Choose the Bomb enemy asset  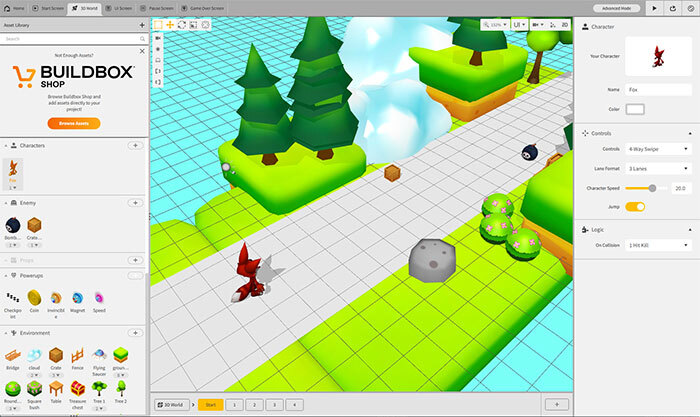12,225
